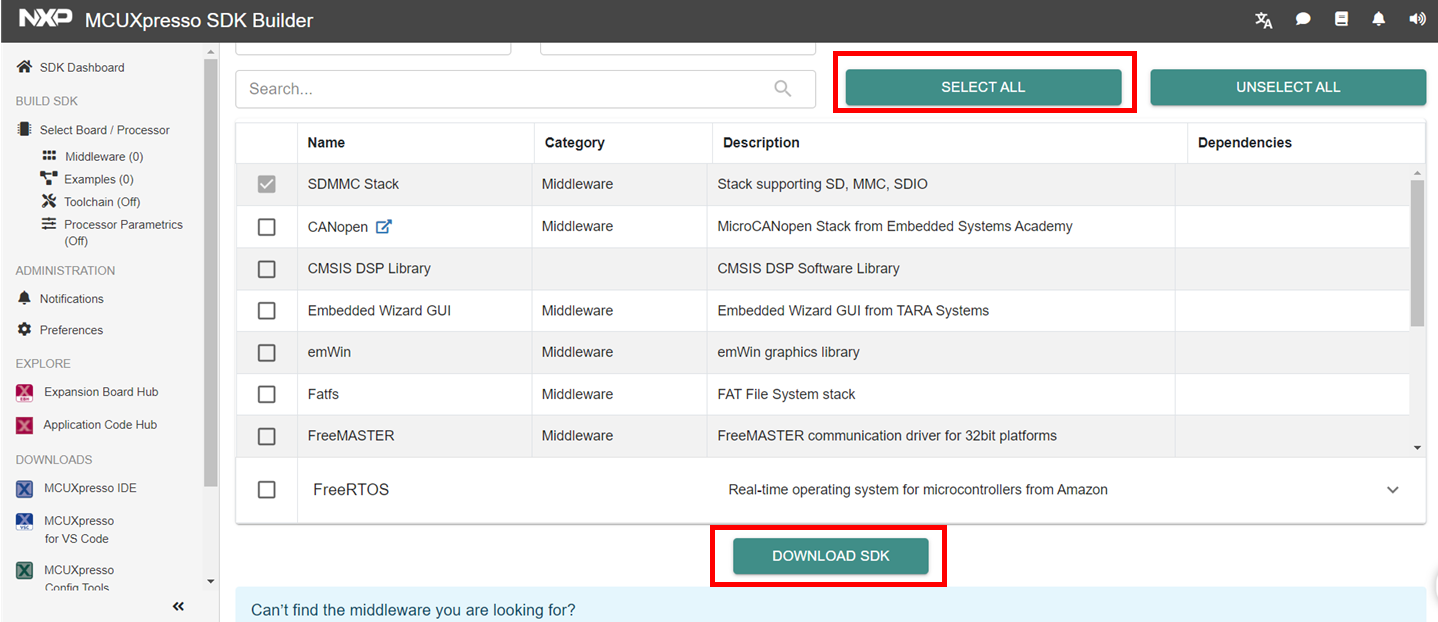Click the SDK Dashboard home icon
The height and width of the screenshot is (622, 1438).
tap(24, 67)
